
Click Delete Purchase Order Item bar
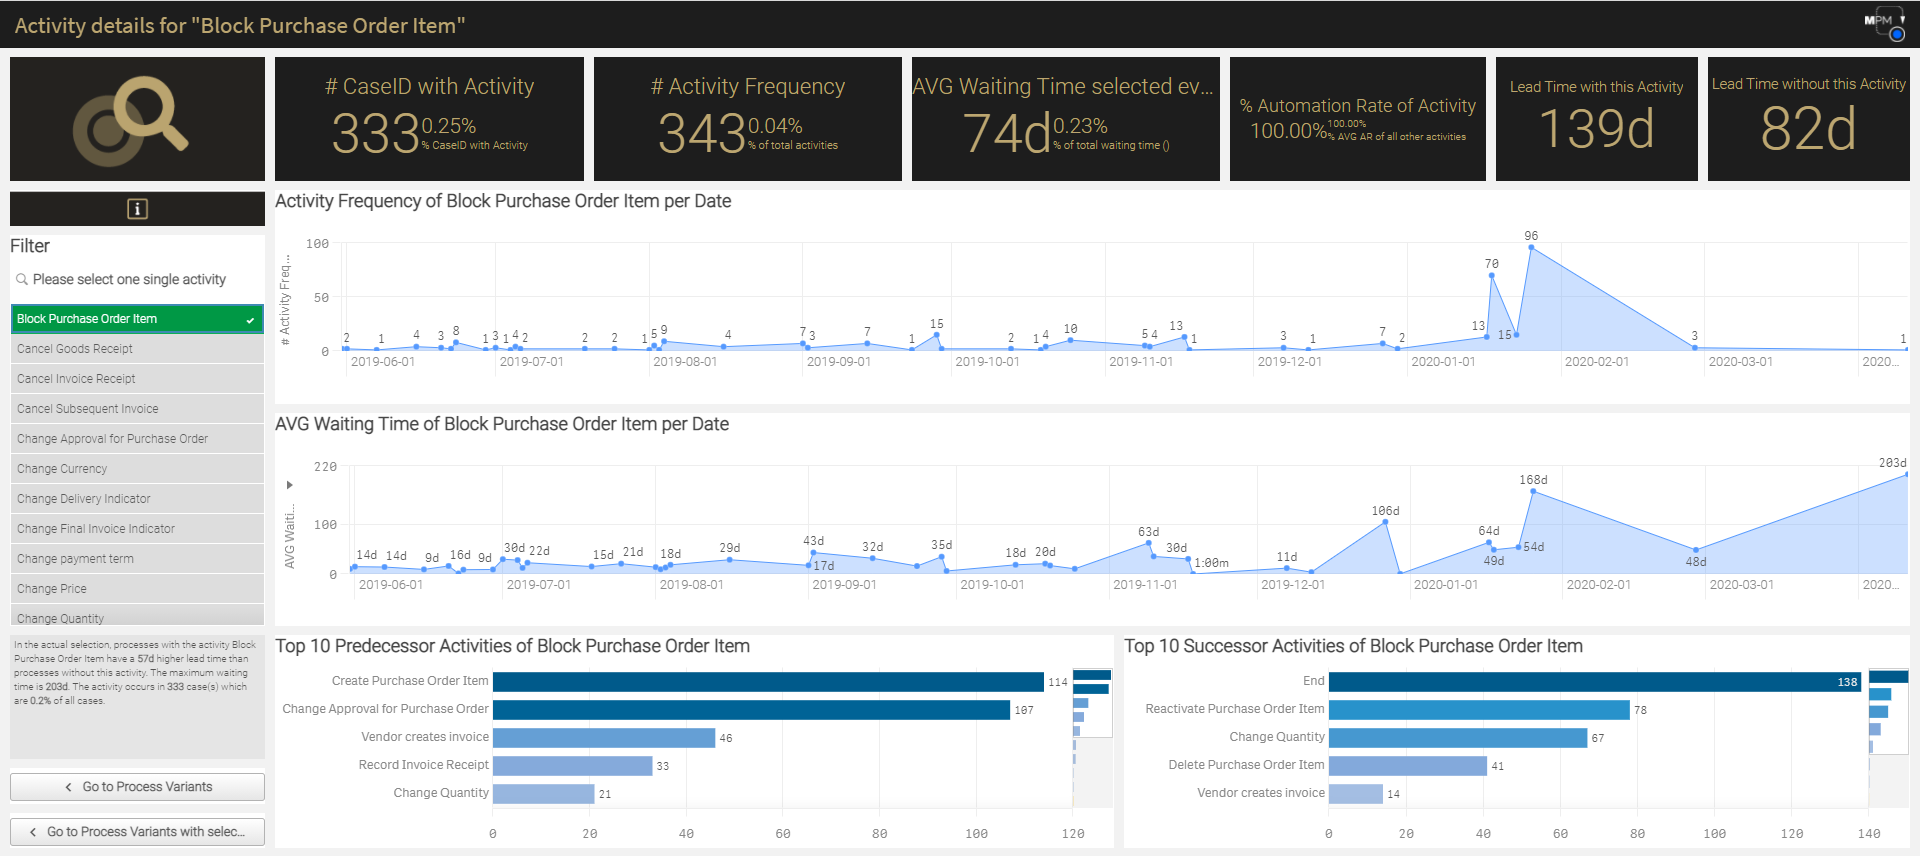pyautogui.click(x=1408, y=766)
